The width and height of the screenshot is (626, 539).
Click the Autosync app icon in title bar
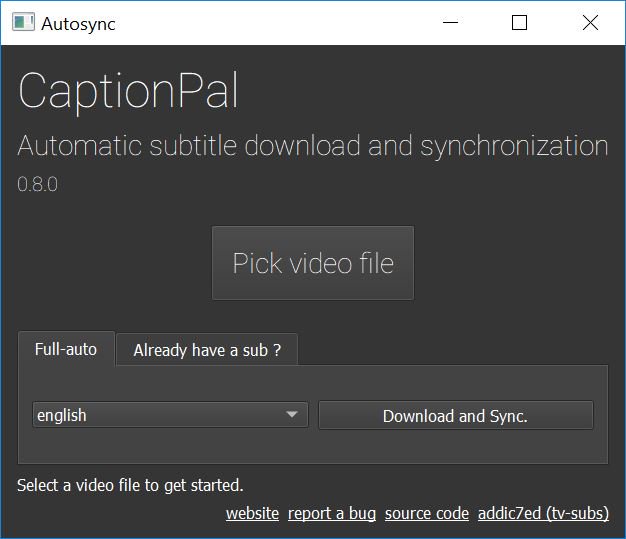[x=23, y=22]
